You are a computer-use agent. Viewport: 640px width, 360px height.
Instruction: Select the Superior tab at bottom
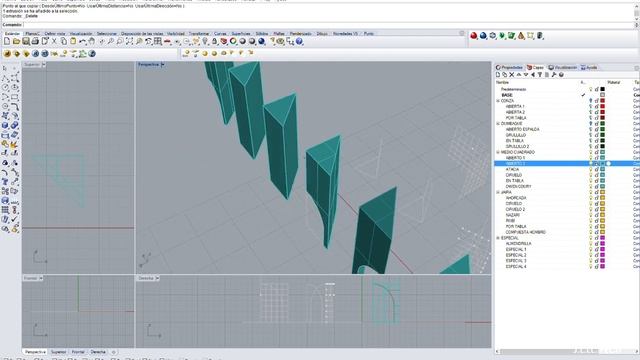click(58, 351)
